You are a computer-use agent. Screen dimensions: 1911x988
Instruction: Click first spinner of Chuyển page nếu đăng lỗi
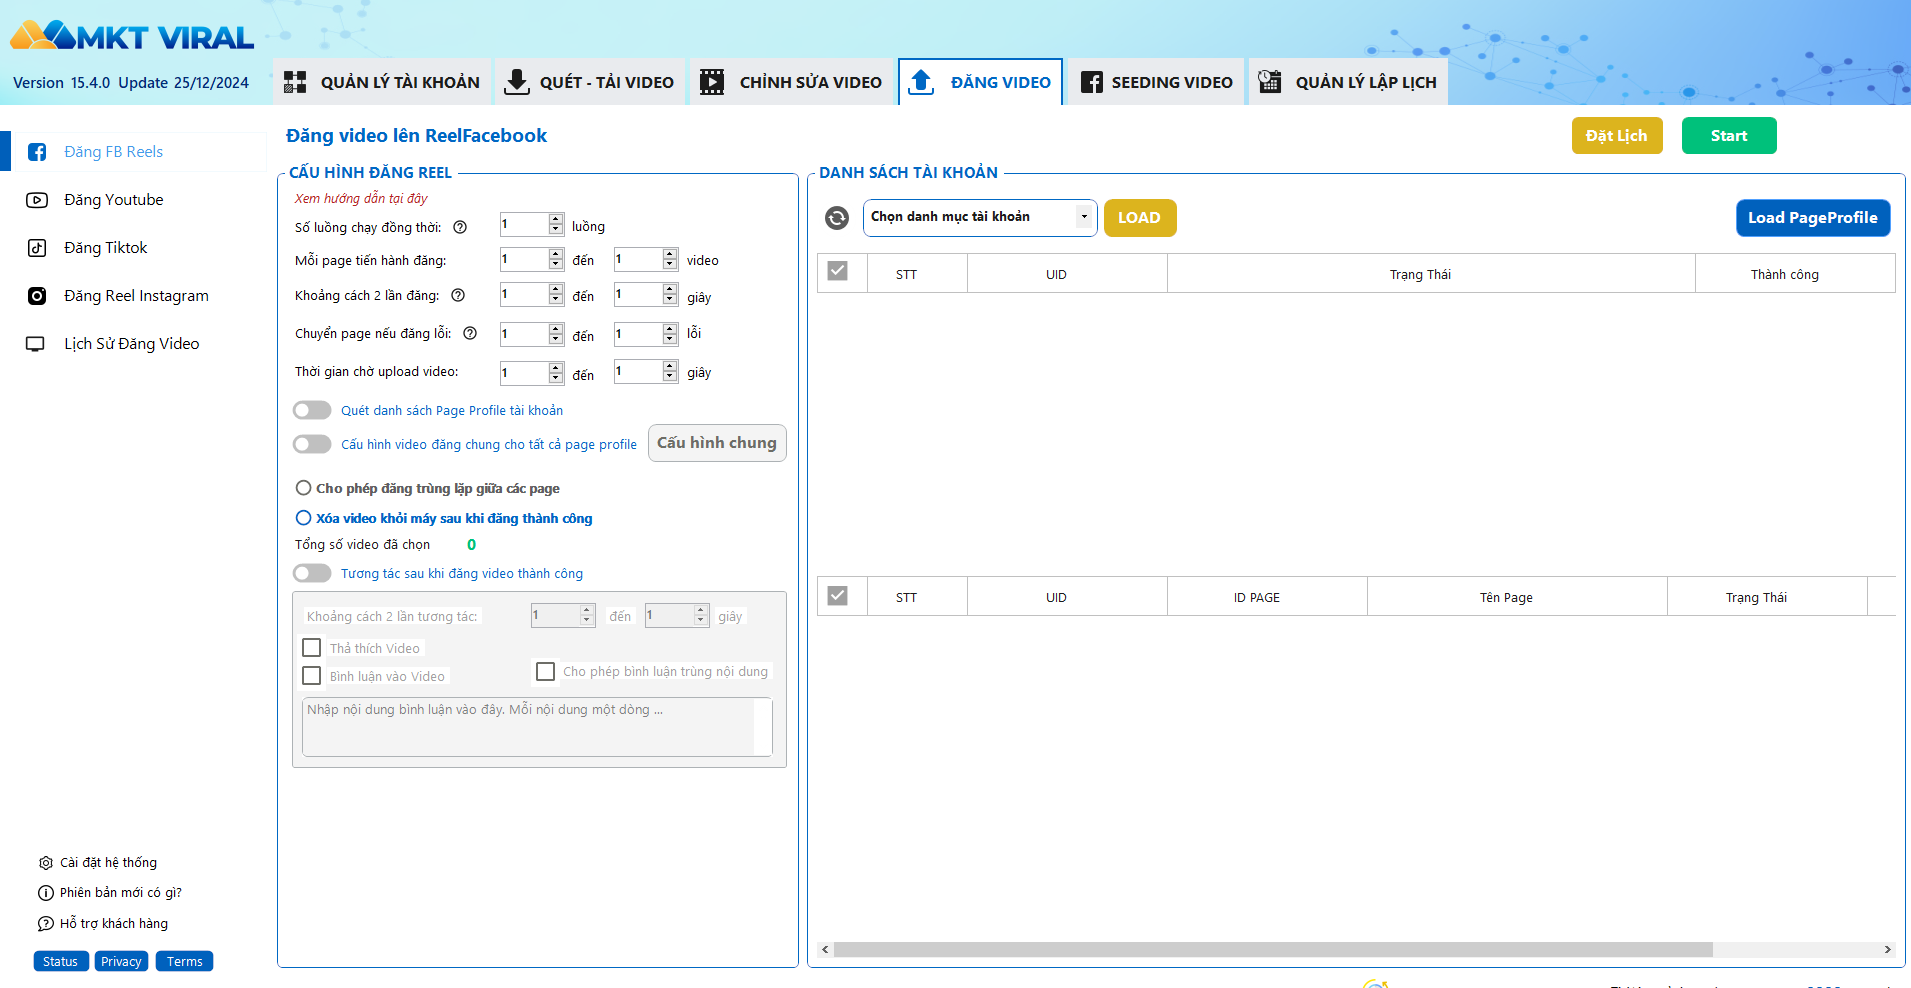(x=532, y=334)
